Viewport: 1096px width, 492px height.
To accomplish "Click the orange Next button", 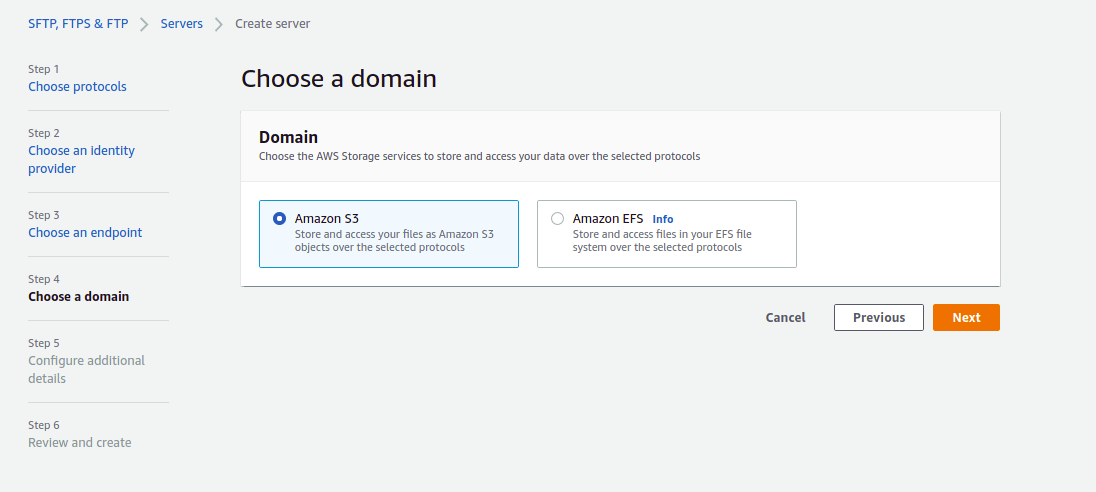I will (966, 317).
